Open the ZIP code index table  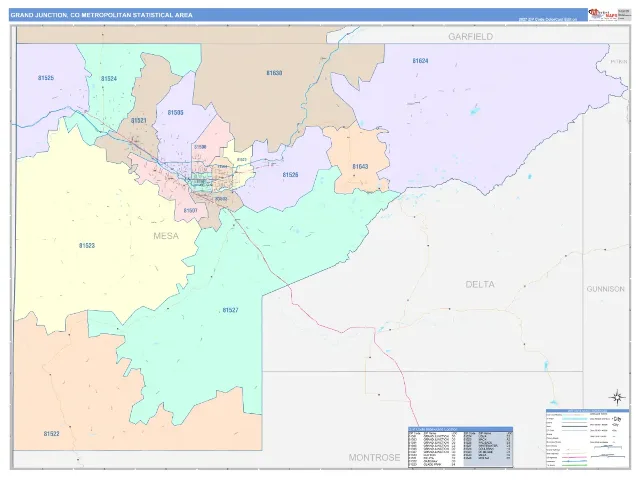[460, 448]
